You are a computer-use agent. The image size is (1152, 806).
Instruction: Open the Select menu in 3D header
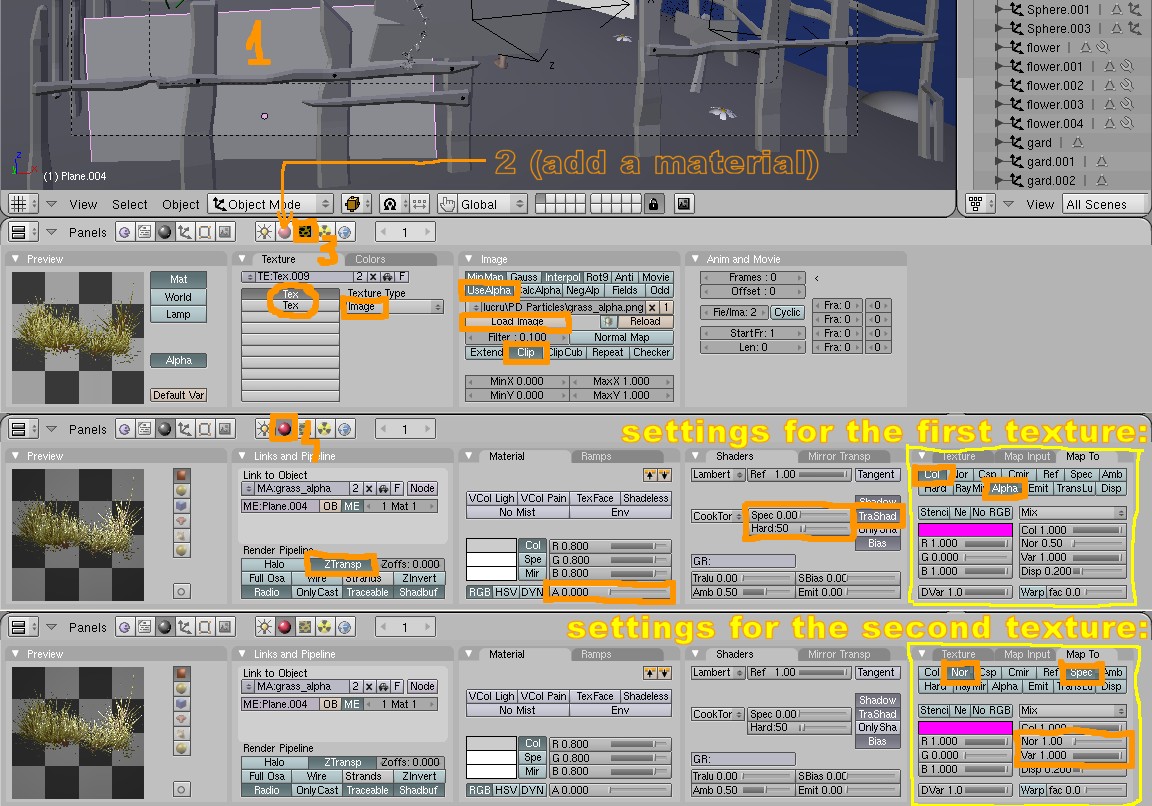coord(129,204)
